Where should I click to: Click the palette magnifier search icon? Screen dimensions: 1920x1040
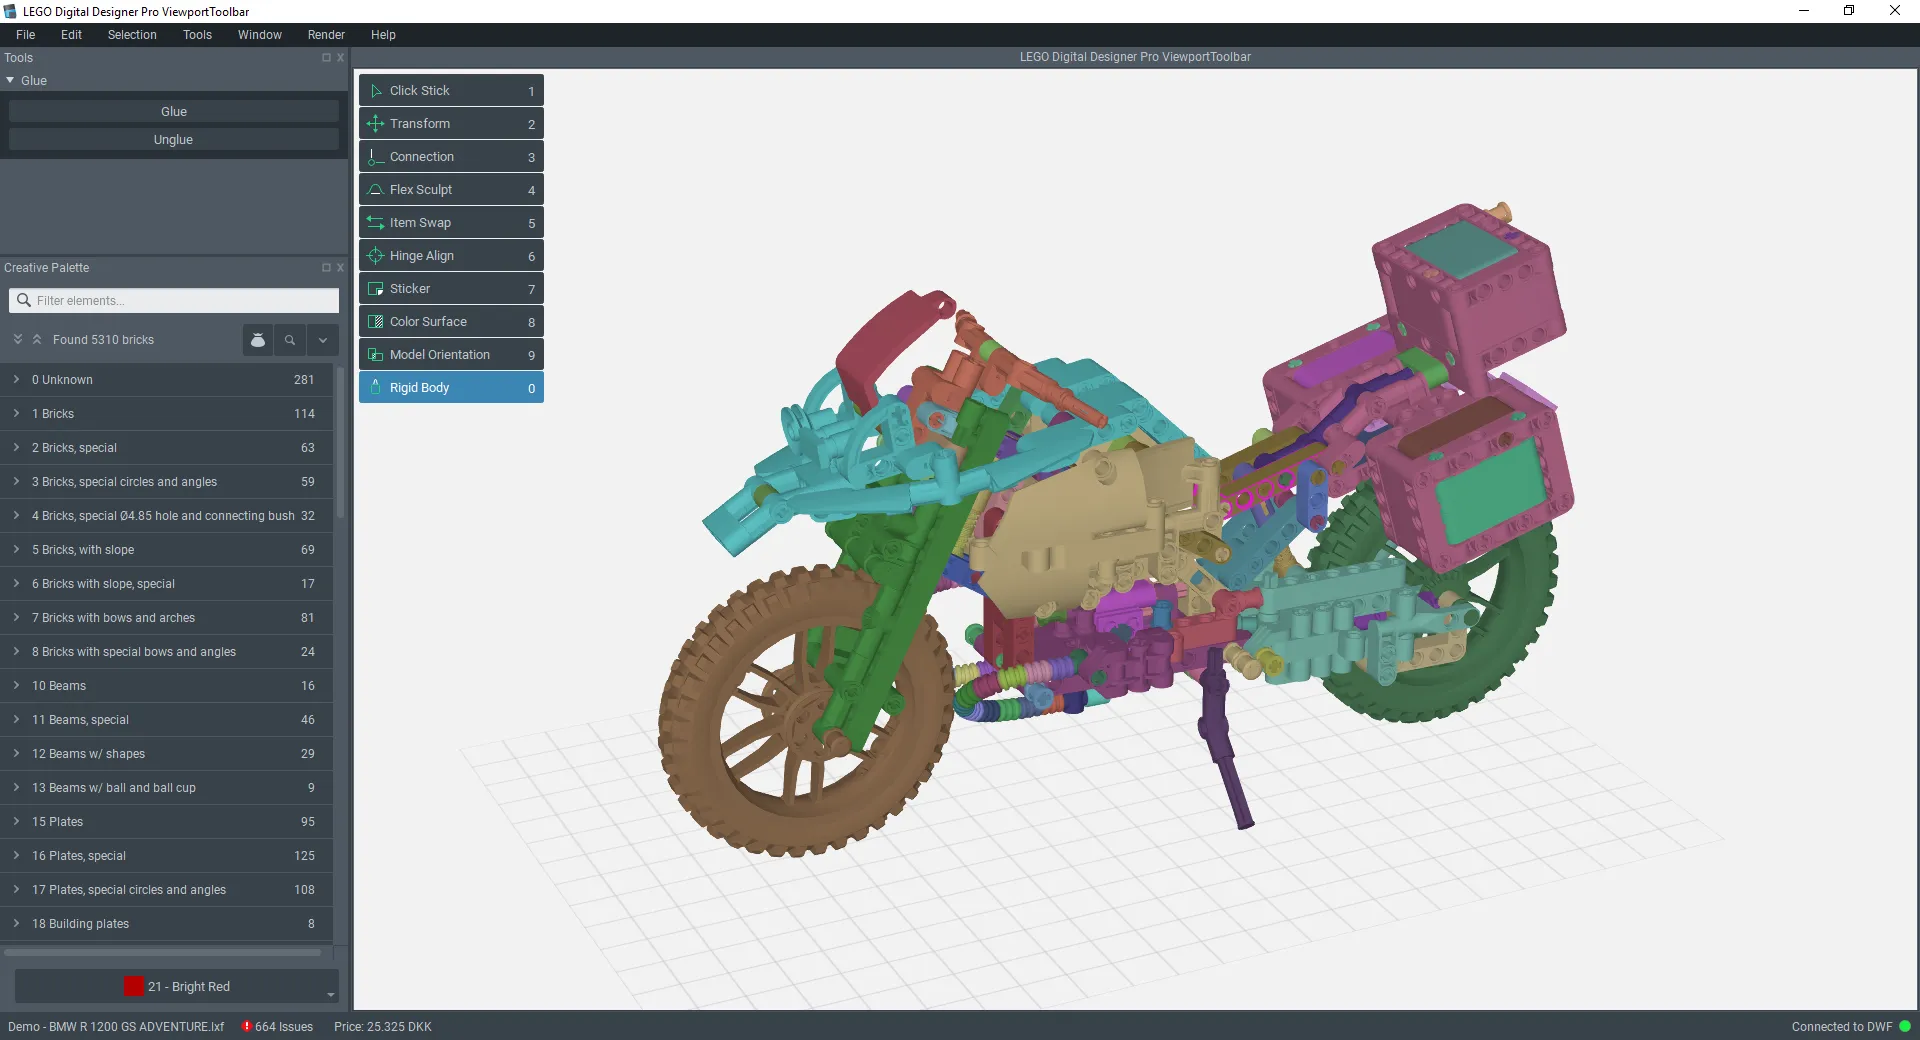click(290, 340)
